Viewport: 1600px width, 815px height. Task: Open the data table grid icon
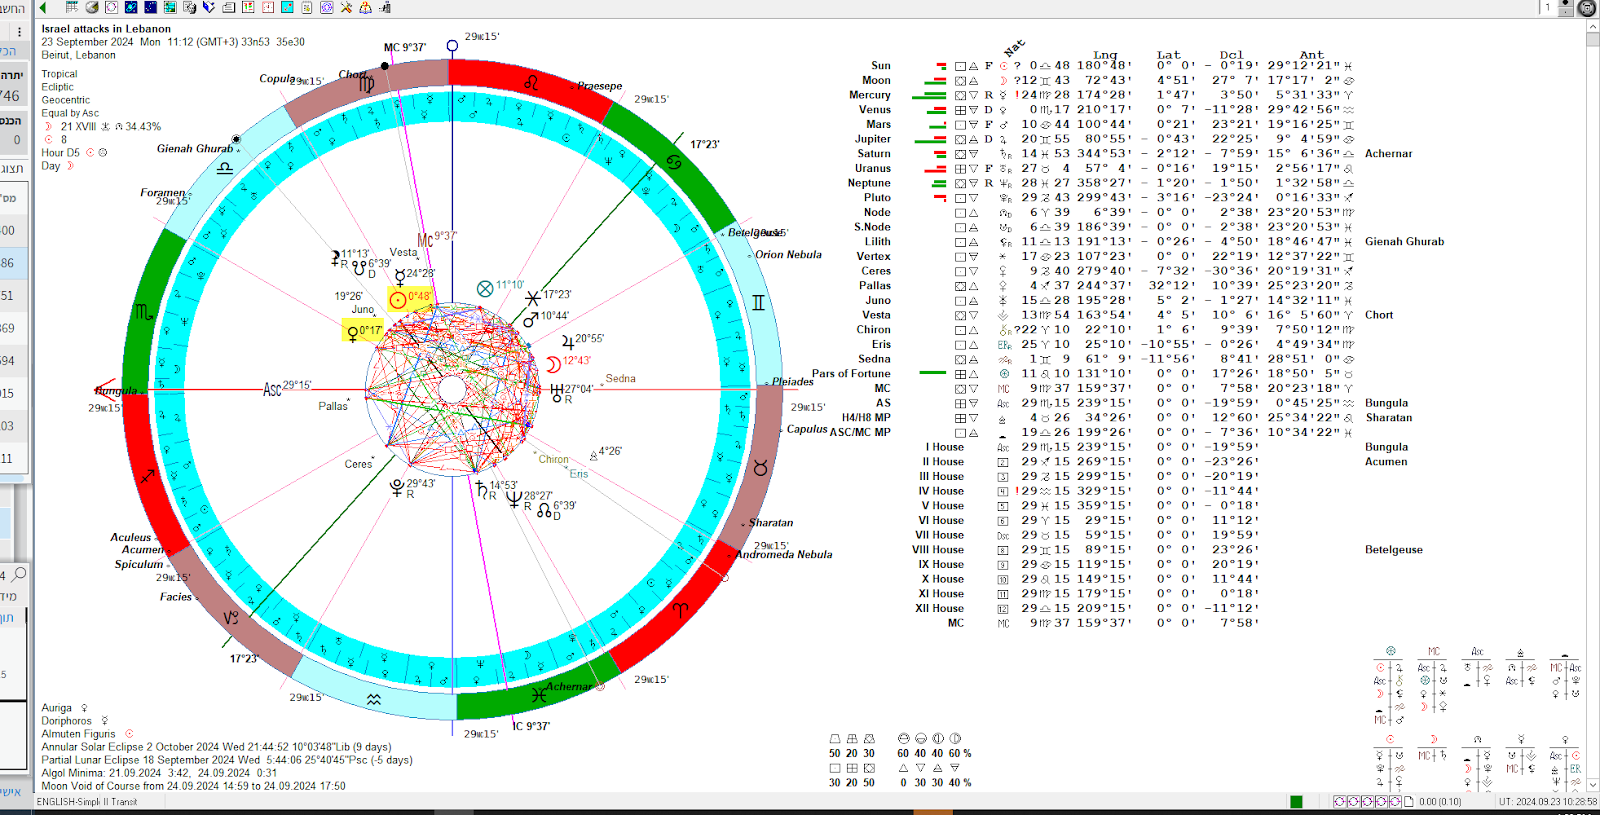(x=72, y=7)
